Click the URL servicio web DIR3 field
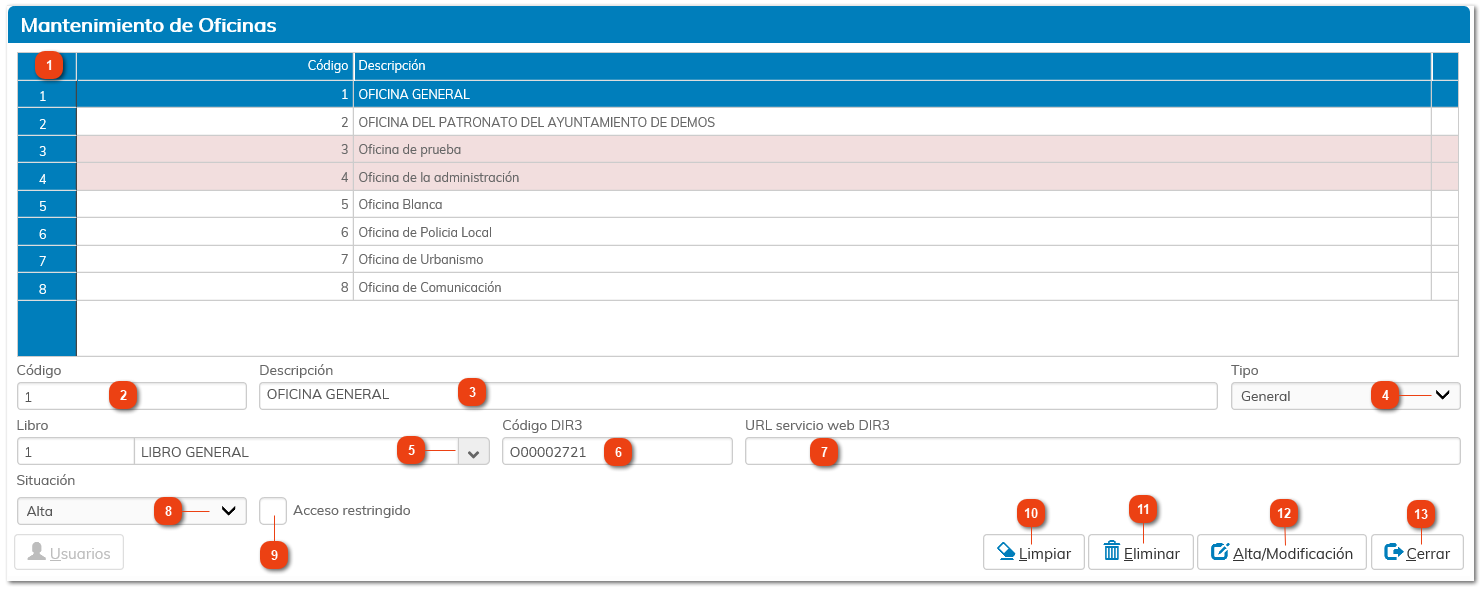The width and height of the screenshot is (1483, 590). (1102, 452)
